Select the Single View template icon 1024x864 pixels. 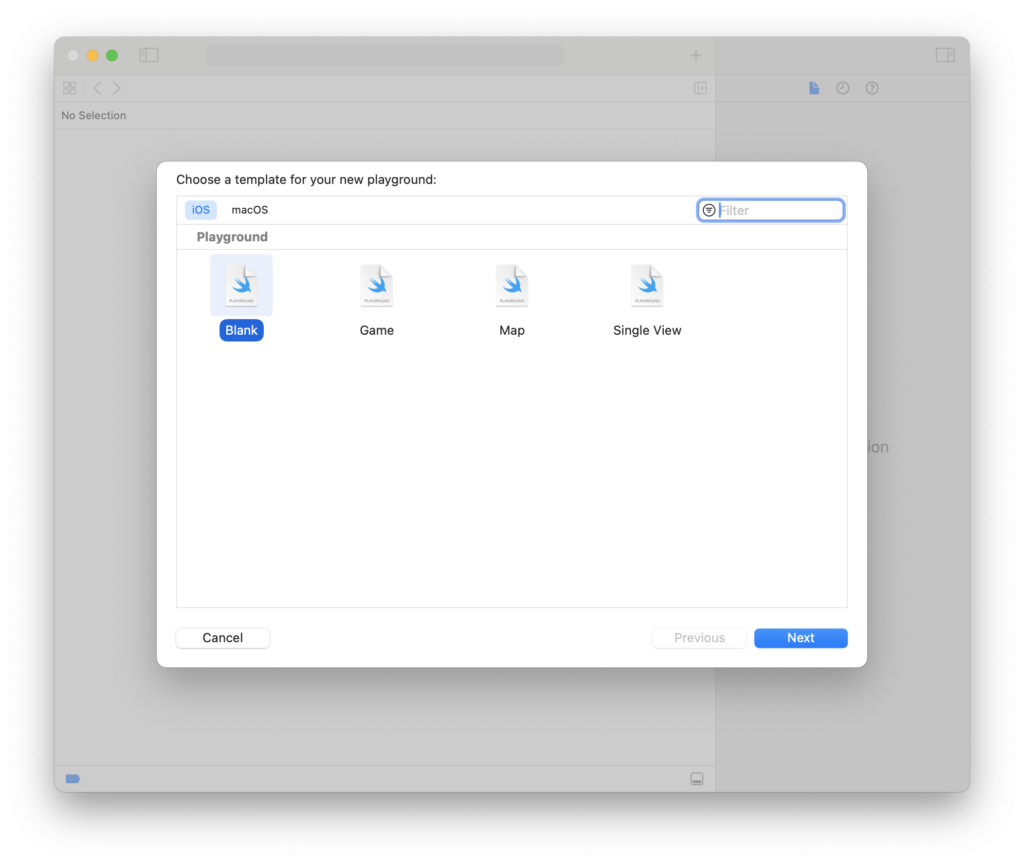click(647, 285)
